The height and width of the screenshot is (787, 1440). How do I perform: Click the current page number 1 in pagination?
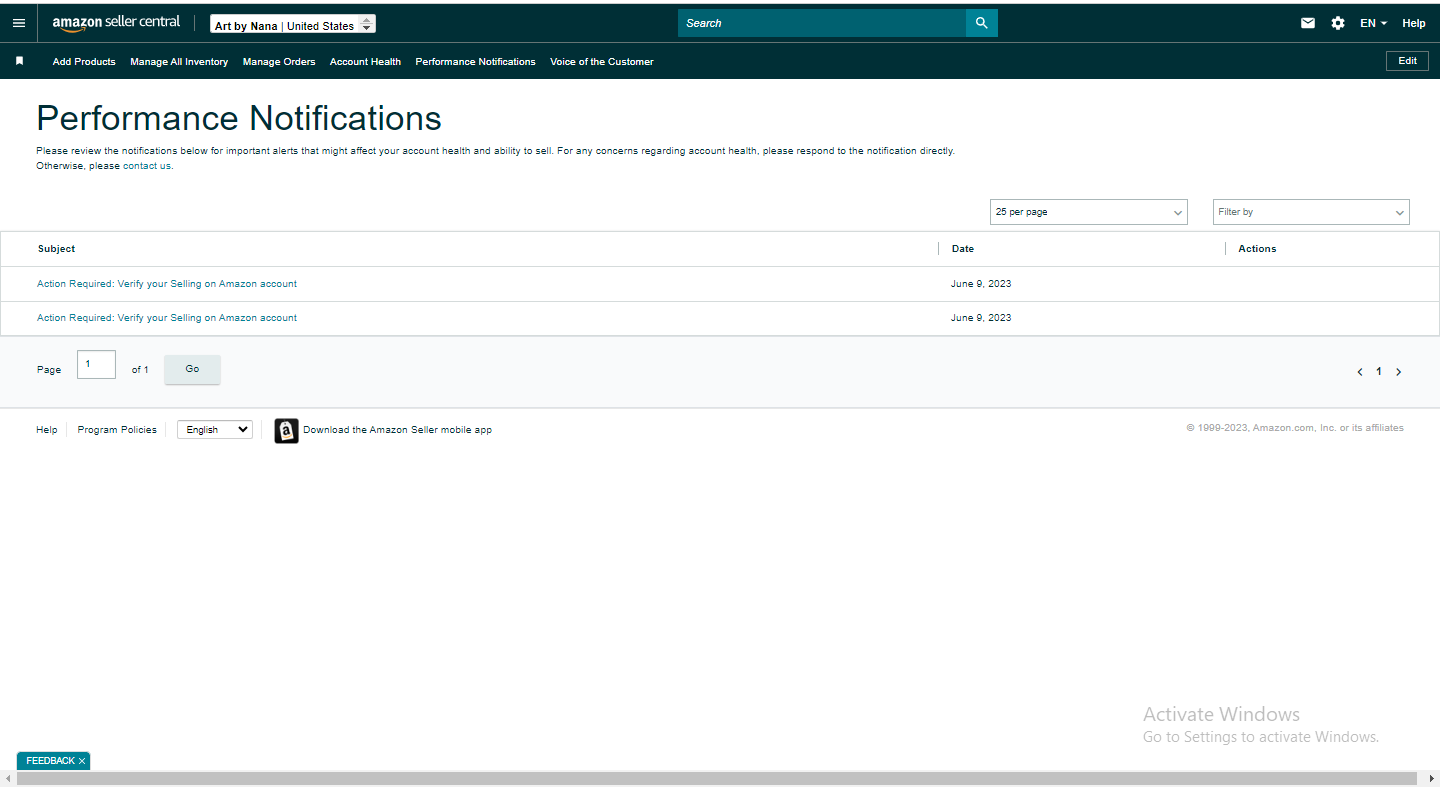pyautogui.click(x=1379, y=371)
